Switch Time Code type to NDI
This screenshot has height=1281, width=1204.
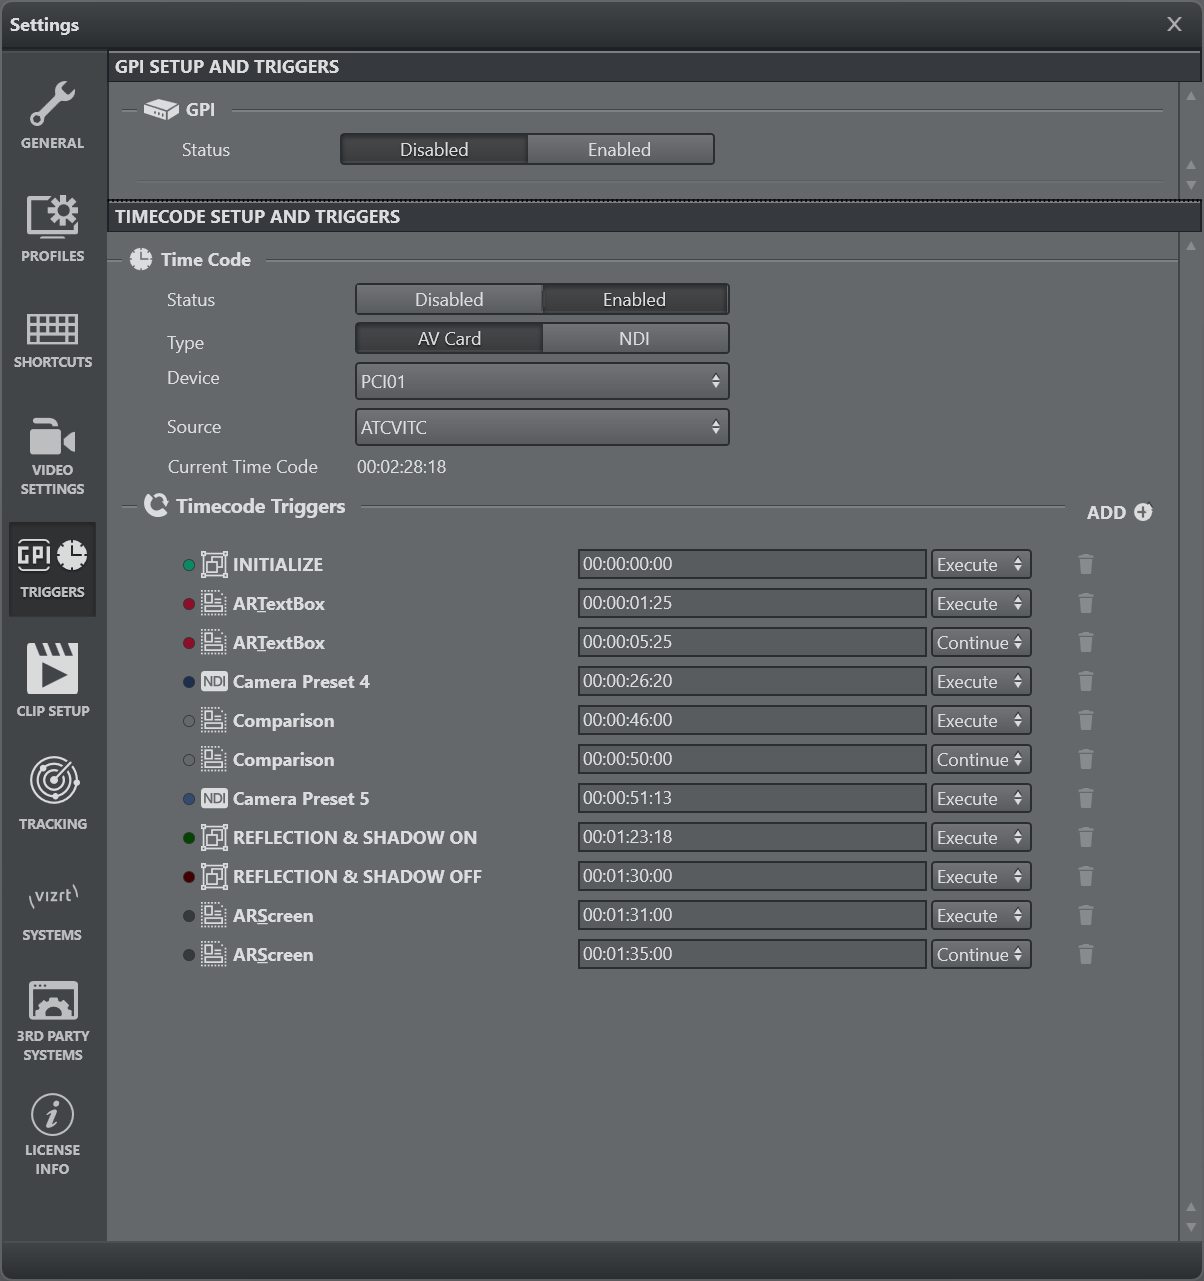coord(634,339)
